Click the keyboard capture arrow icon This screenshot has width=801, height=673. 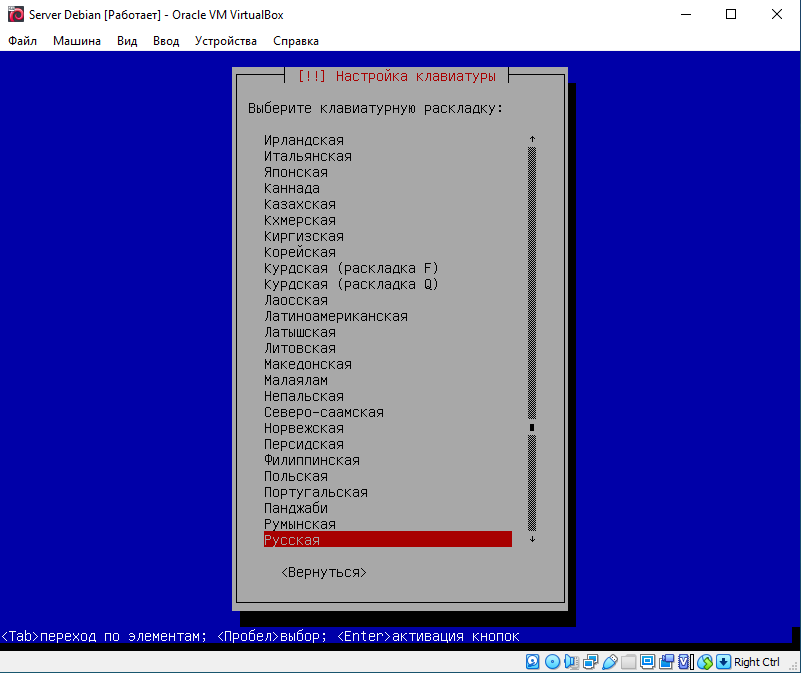(723, 662)
